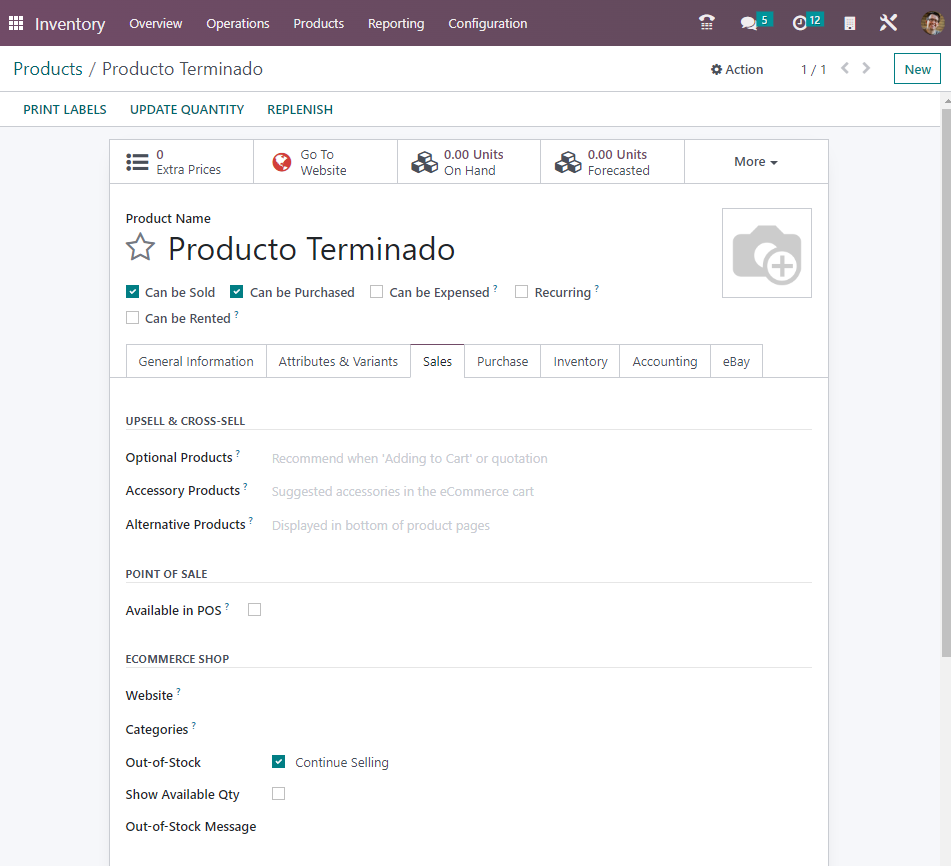951x866 pixels.
Task: Open the apps grid menu icon
Action: 16,23
